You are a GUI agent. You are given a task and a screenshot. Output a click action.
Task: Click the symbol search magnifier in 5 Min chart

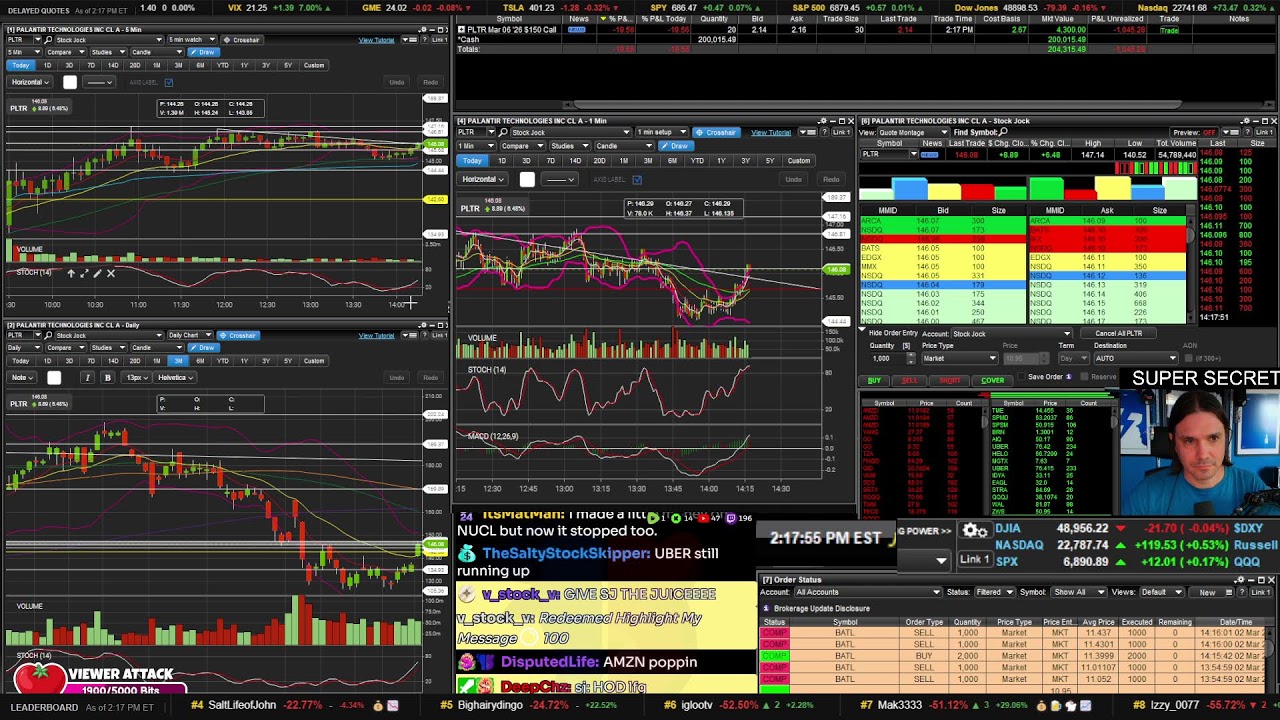click(x=48, y=40)
